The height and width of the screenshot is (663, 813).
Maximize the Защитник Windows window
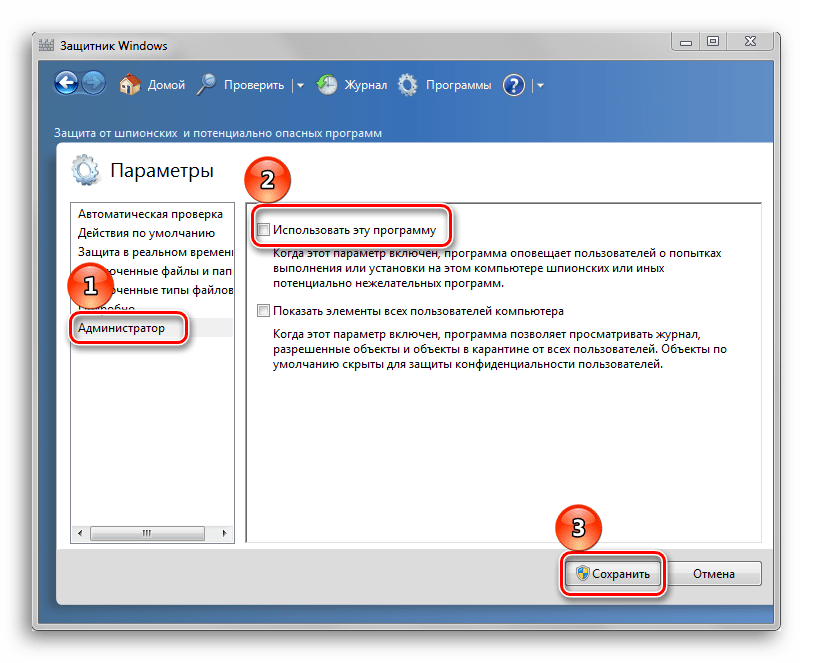click(x=713, y=41)
